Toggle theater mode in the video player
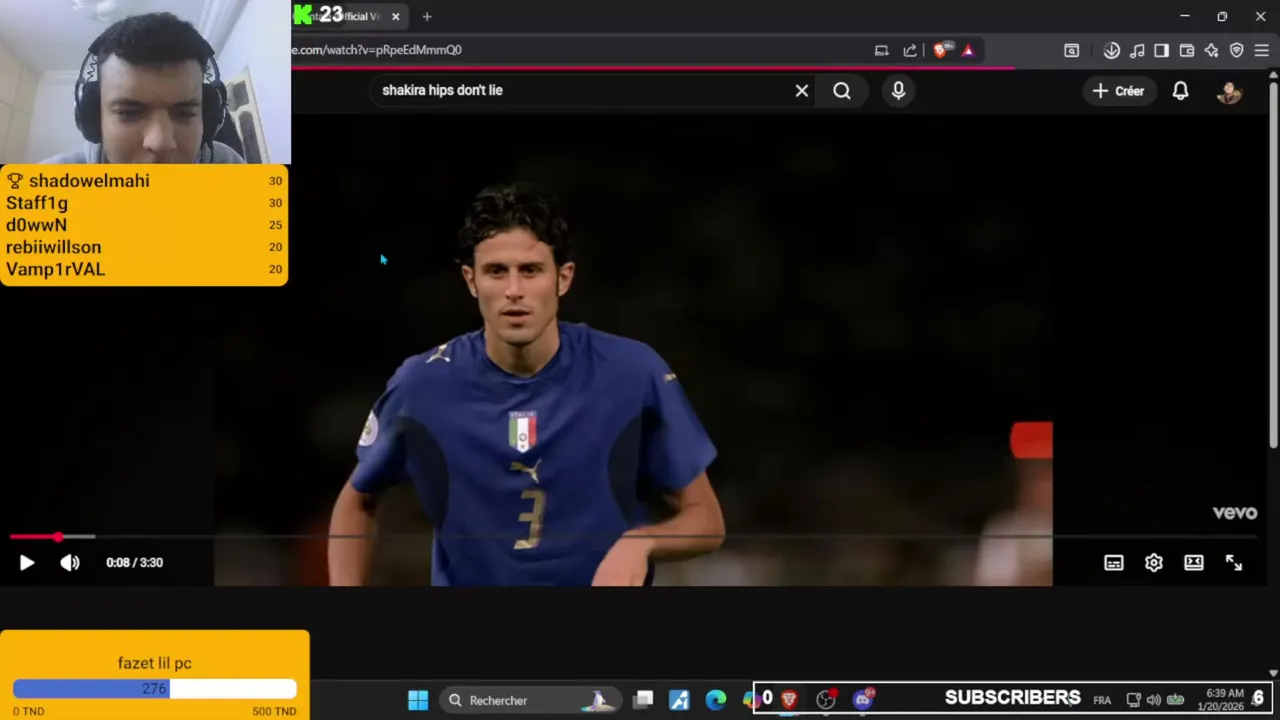Image resolution: width=1280 pixels, height=720 pixels. (x=1194, y=563)
